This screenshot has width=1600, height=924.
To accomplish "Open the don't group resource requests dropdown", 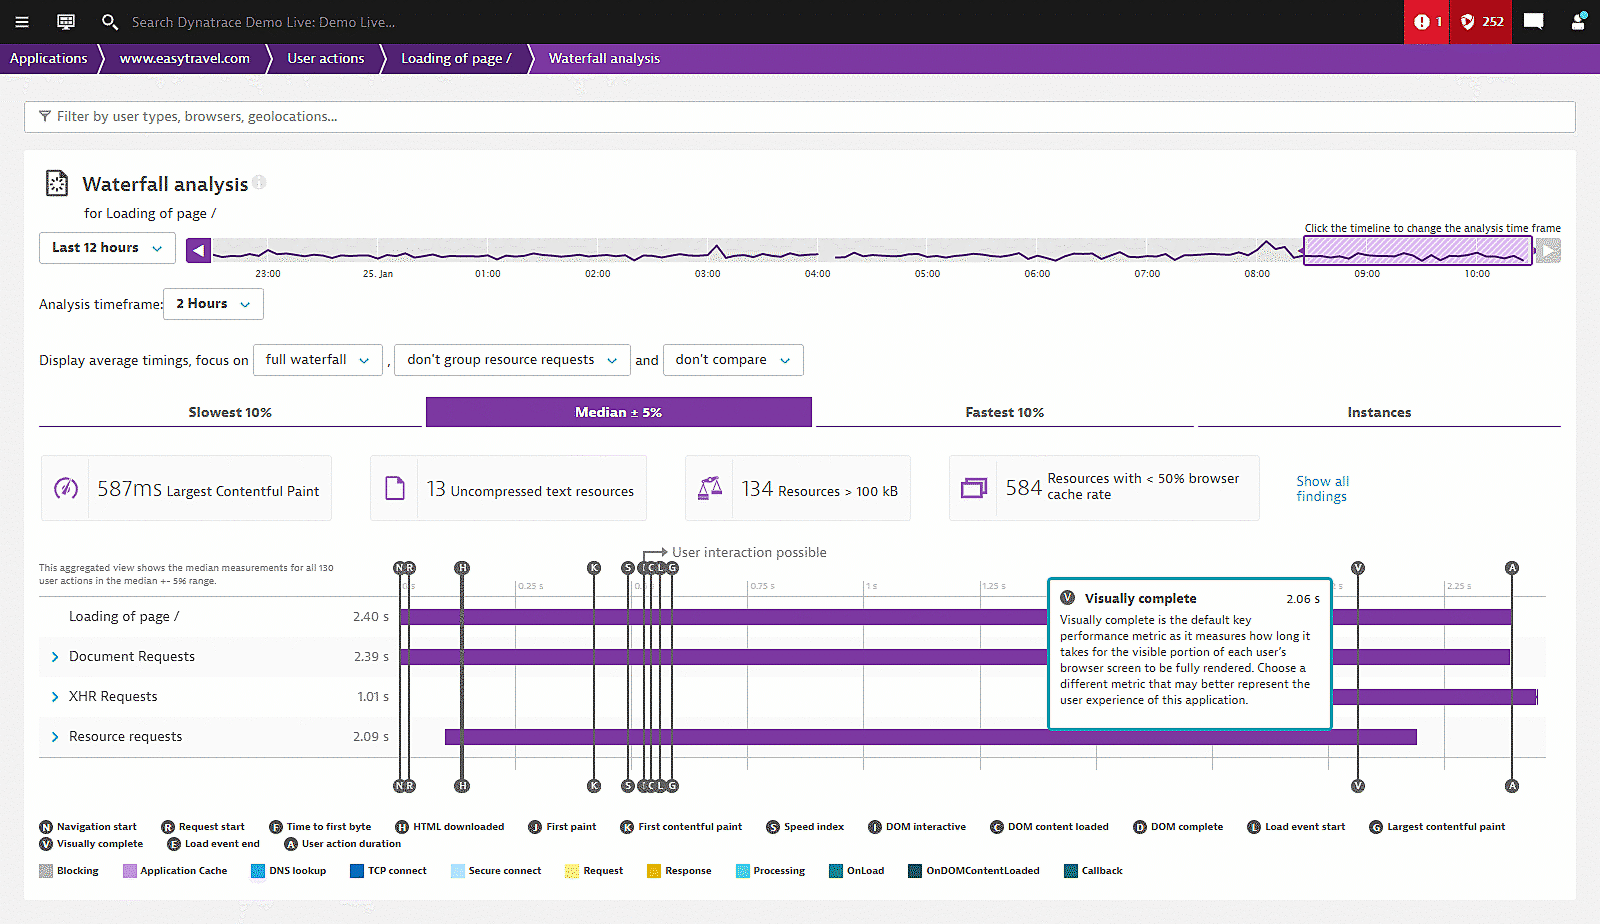I will pyautogui.click(x=512, y=360).
